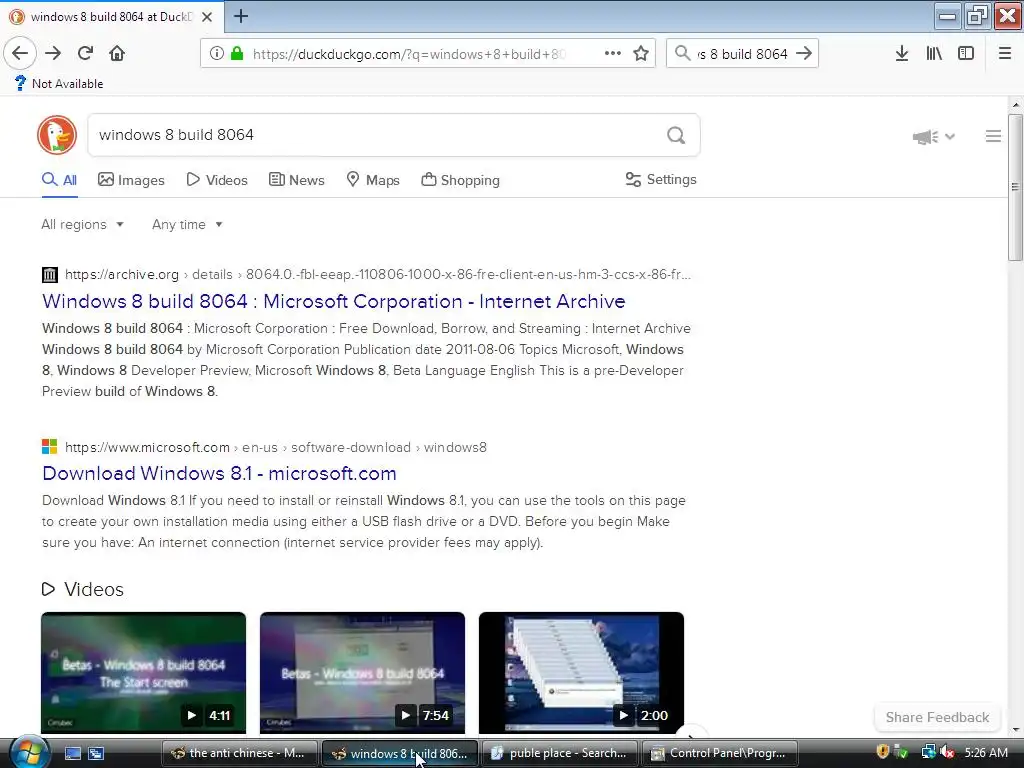Open DuckDuckGo megaphone announcements dropdown
The height and width of the screenshot is (768, 1024).
934,136
